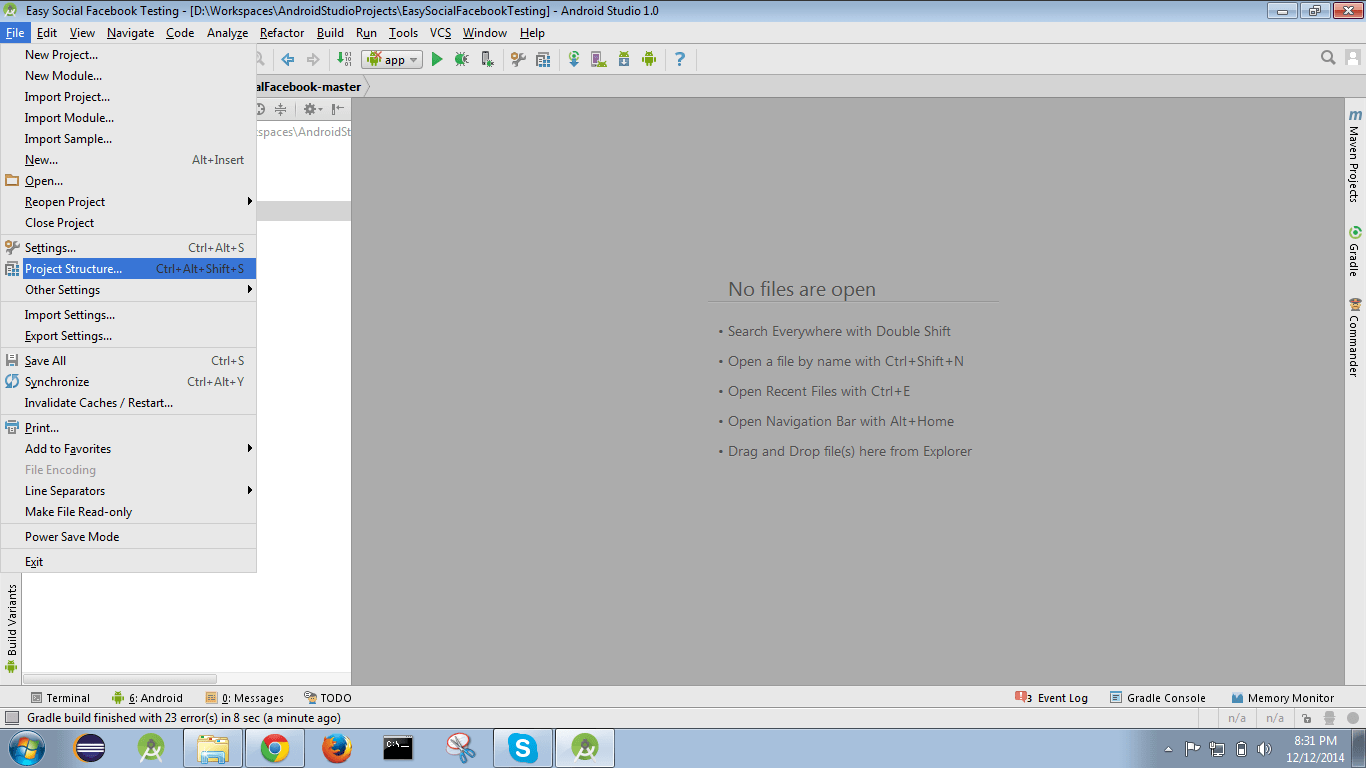Expand Reopen Project submenu
The height and width of the screenshot is (768, 1366).
[128, 202]
